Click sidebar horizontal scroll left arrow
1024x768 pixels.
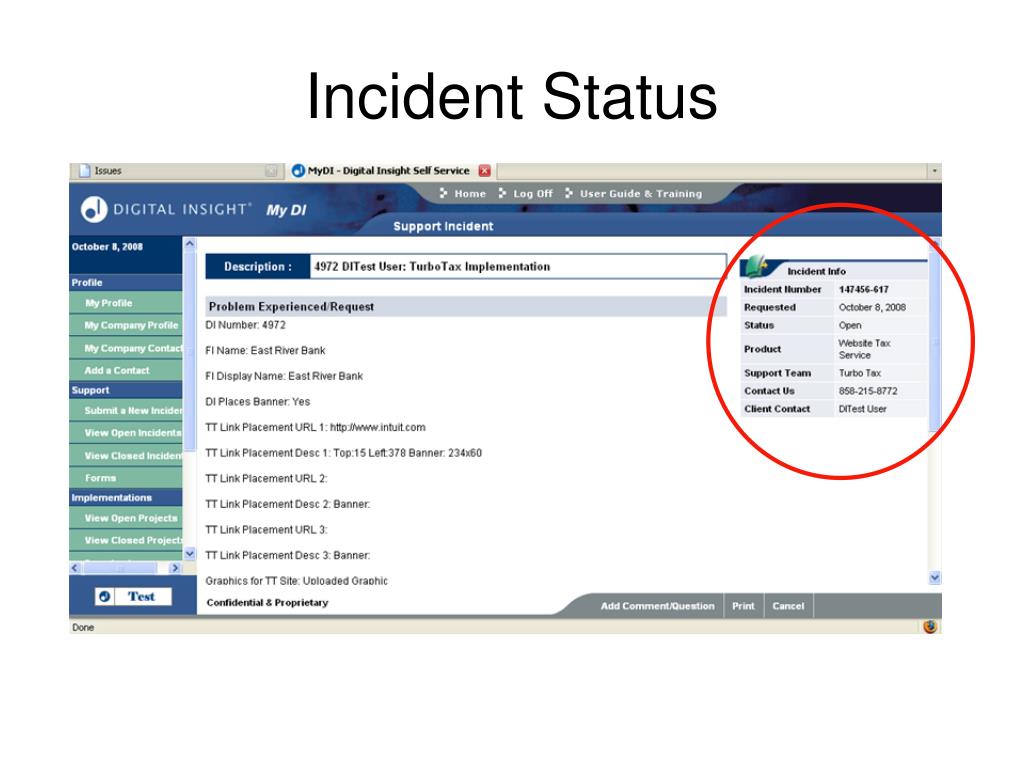pos(75,568)
